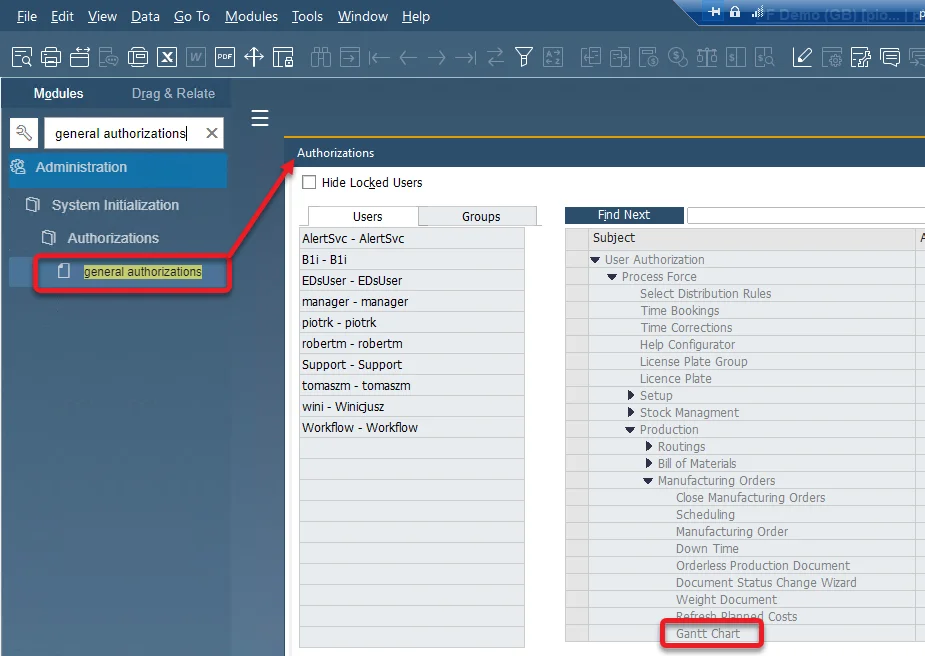The height and width of the screenshot is (656, 925).
Task: Open the Modules menu in the menu bar
Action: (x=251, y=16)
